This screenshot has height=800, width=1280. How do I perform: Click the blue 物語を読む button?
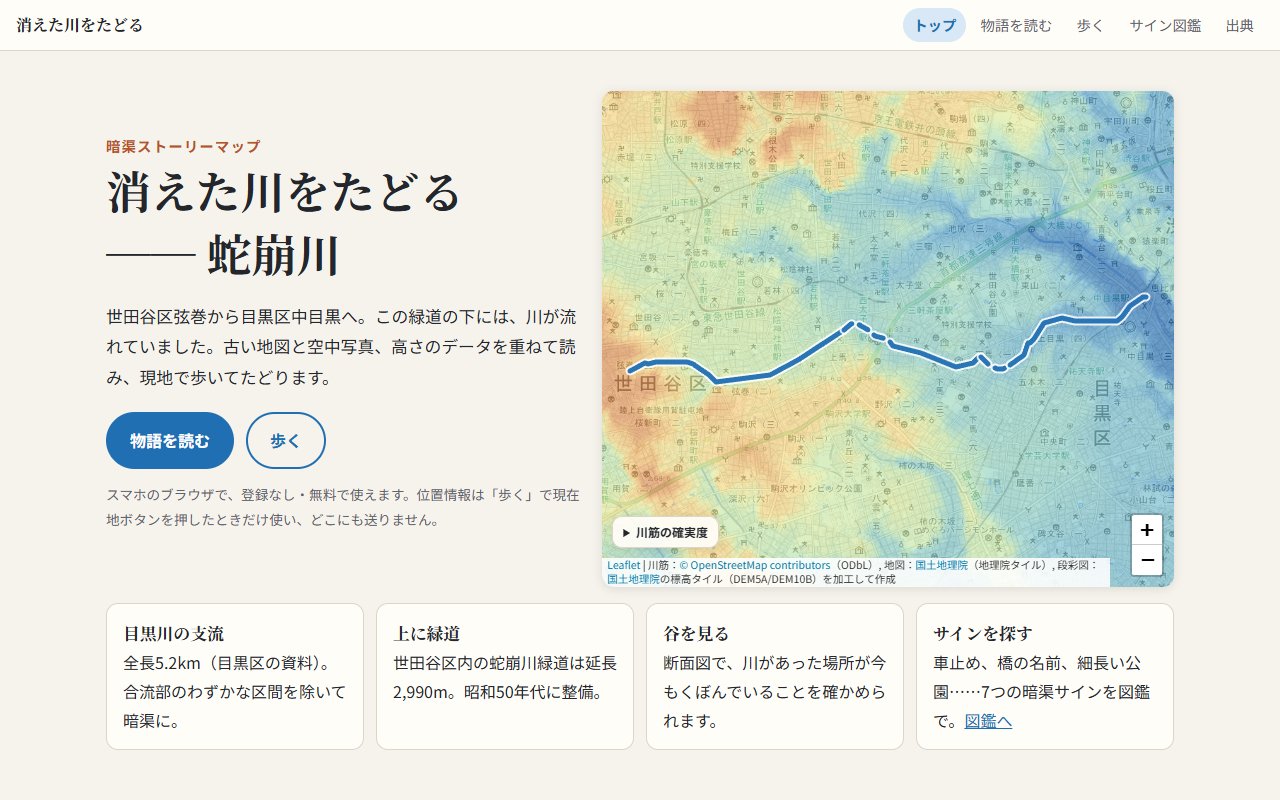(170, 440)
